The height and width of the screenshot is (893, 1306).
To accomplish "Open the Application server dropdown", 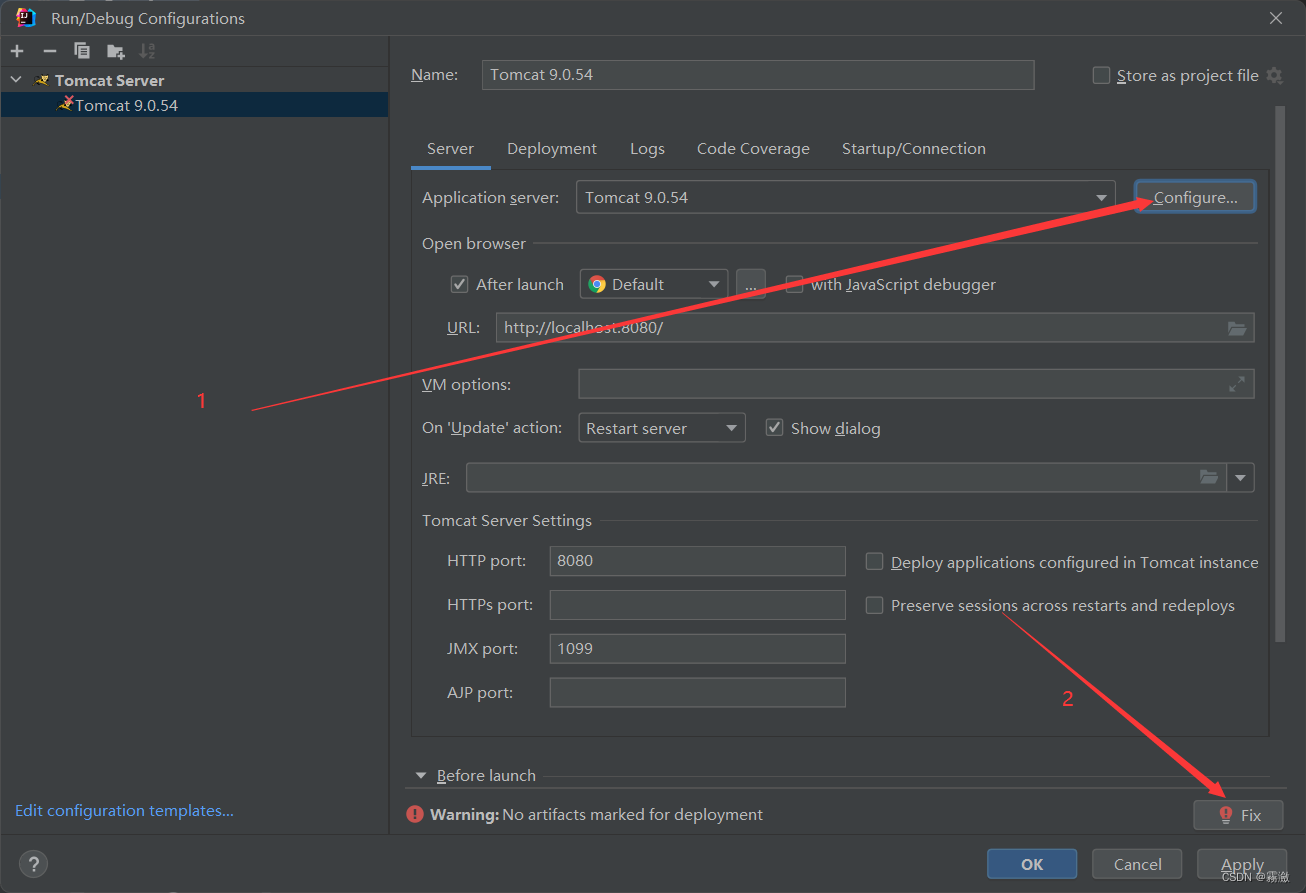I will pos(845,198).
